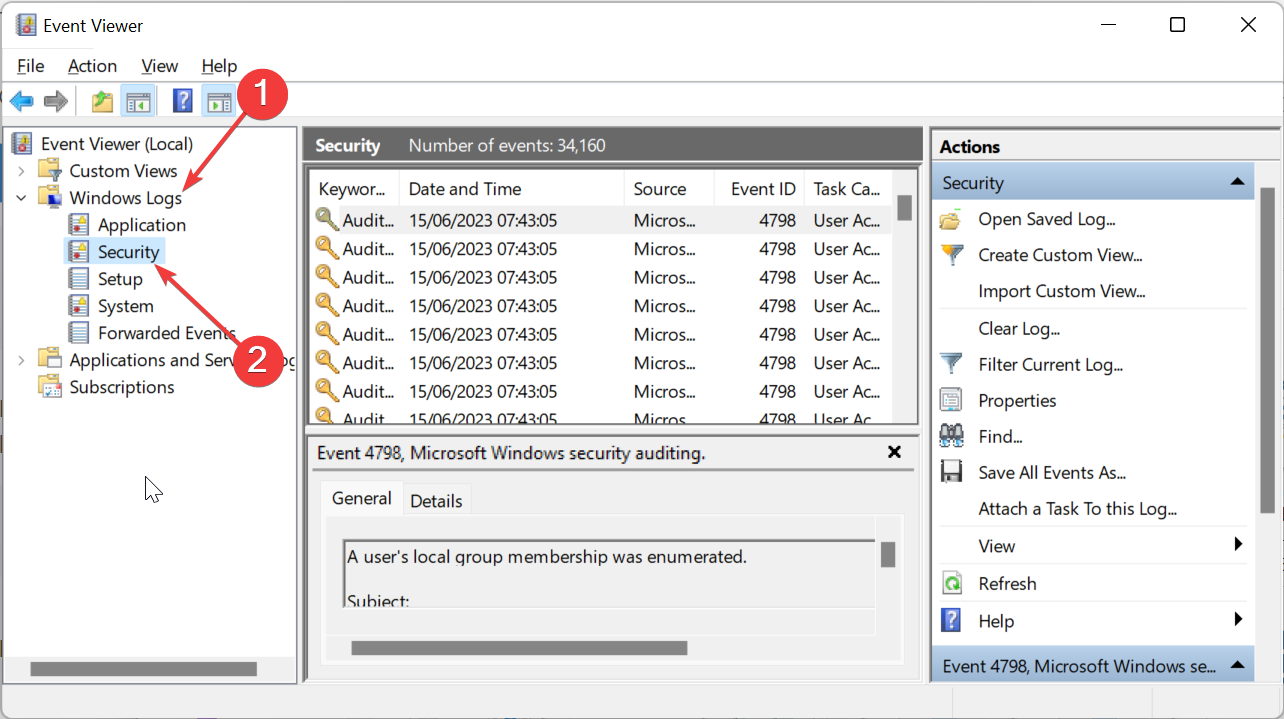The height and width of the screenshot is (719, 1284).
Task: Sort by the Task Category column header
Action: pos(847,189)
